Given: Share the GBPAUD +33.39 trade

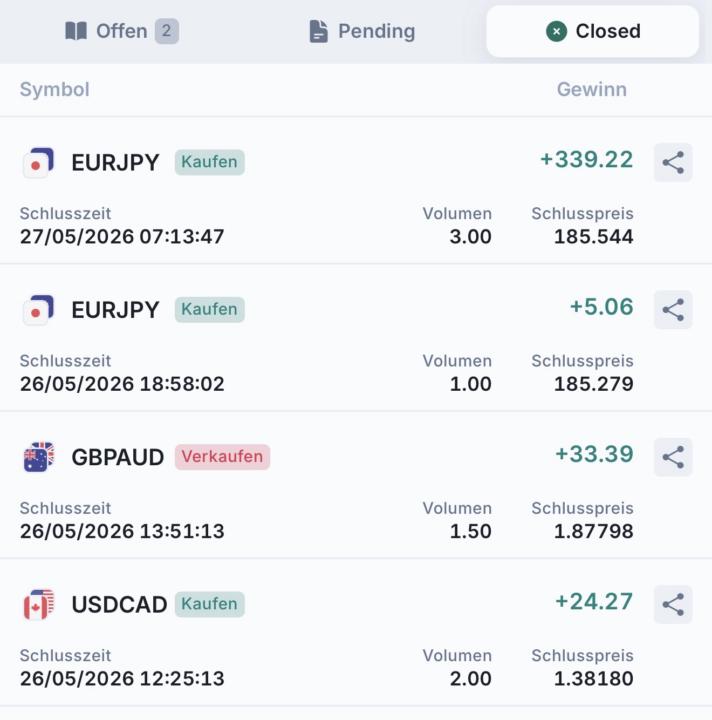Looking at the screenshot, I should click(673, 457).
